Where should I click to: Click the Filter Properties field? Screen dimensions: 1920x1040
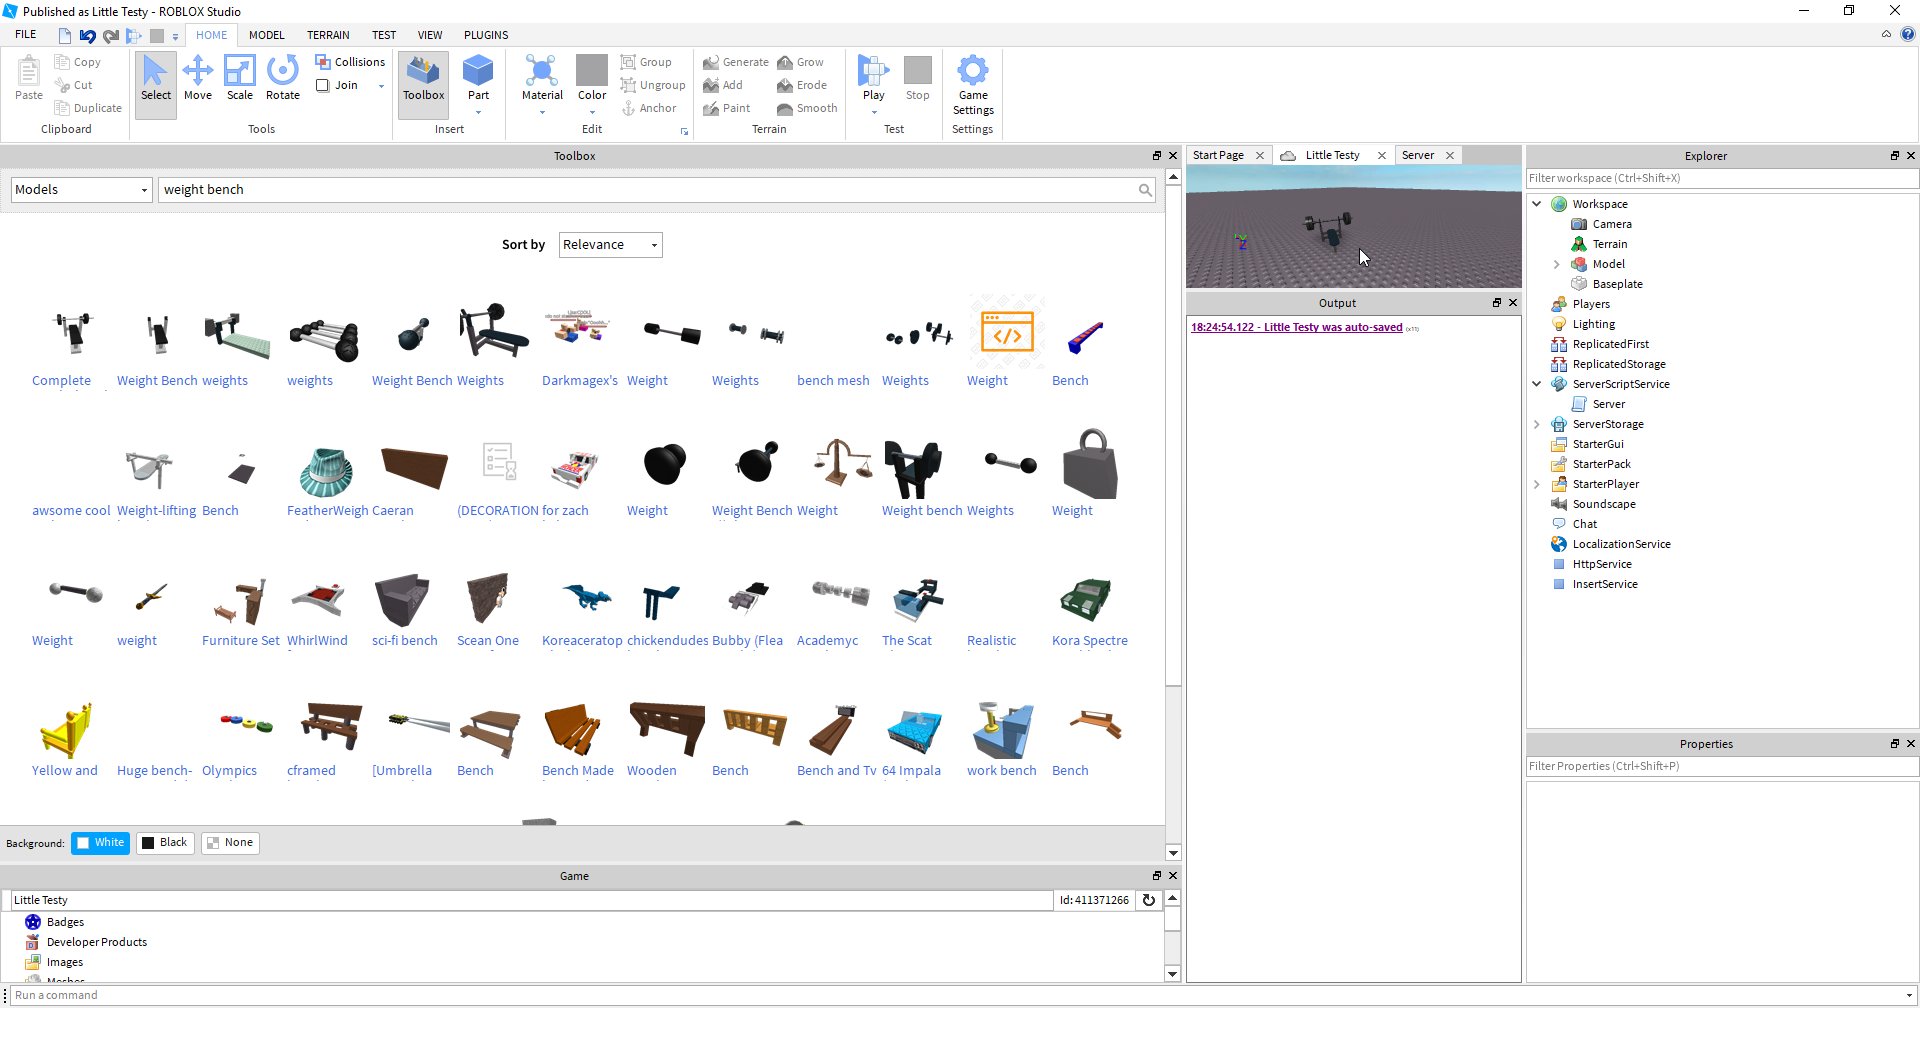click(1722, 766)
